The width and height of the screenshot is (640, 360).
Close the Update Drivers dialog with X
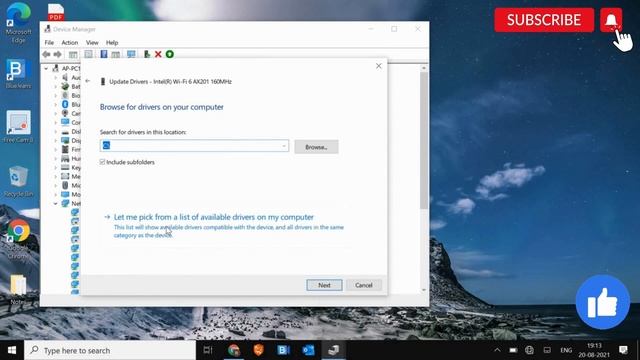(x=379, y=66)
